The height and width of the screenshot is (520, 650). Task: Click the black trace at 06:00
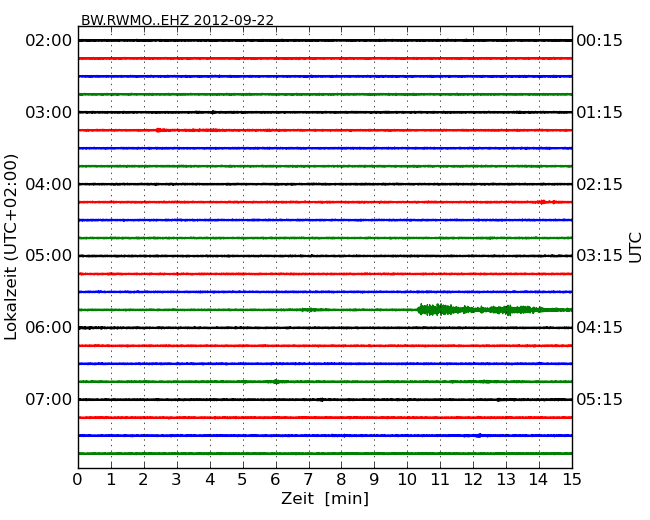[x=325, y=328]
